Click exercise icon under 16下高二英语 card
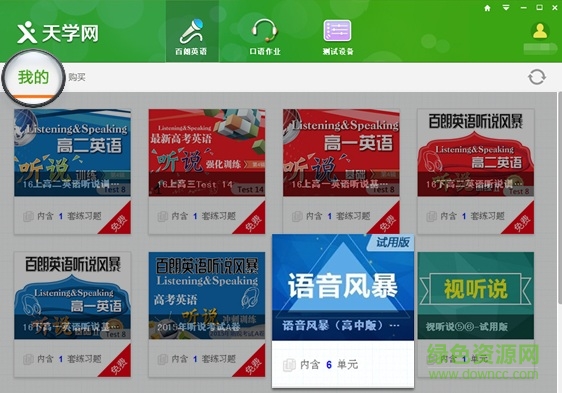Image resolution: width=562 pixels, height=393 pixels. [x=431, y=217]
